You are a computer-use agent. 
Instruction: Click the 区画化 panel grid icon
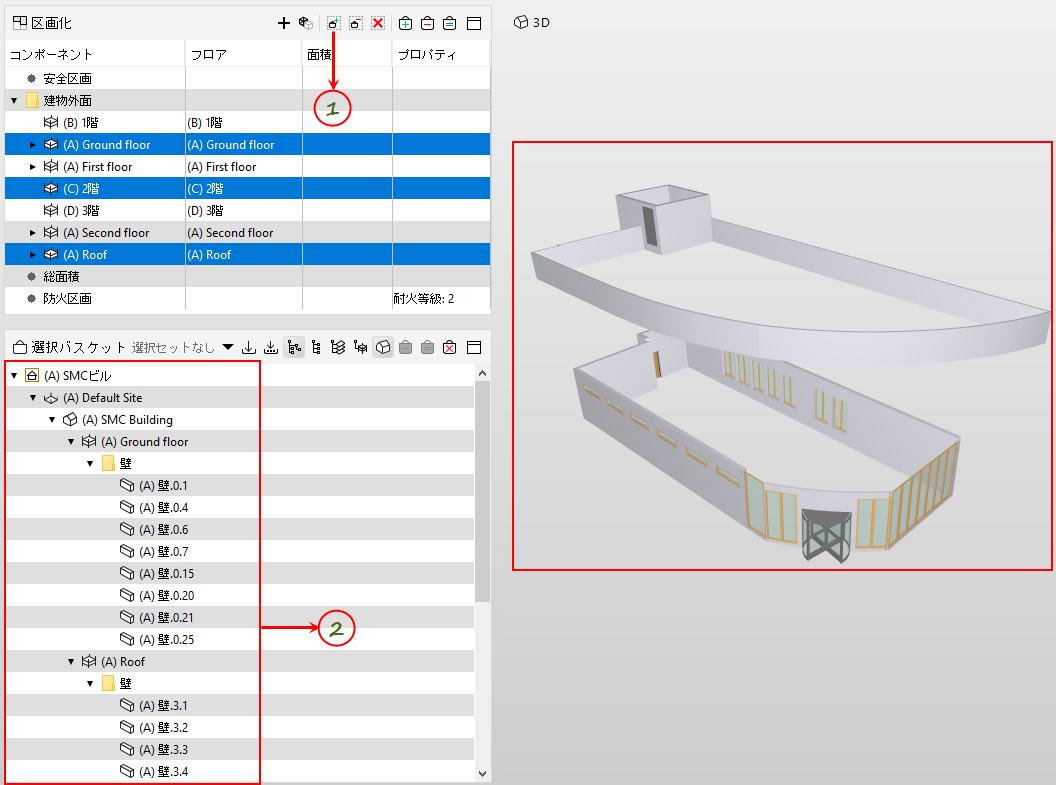(x=20, y=23)
